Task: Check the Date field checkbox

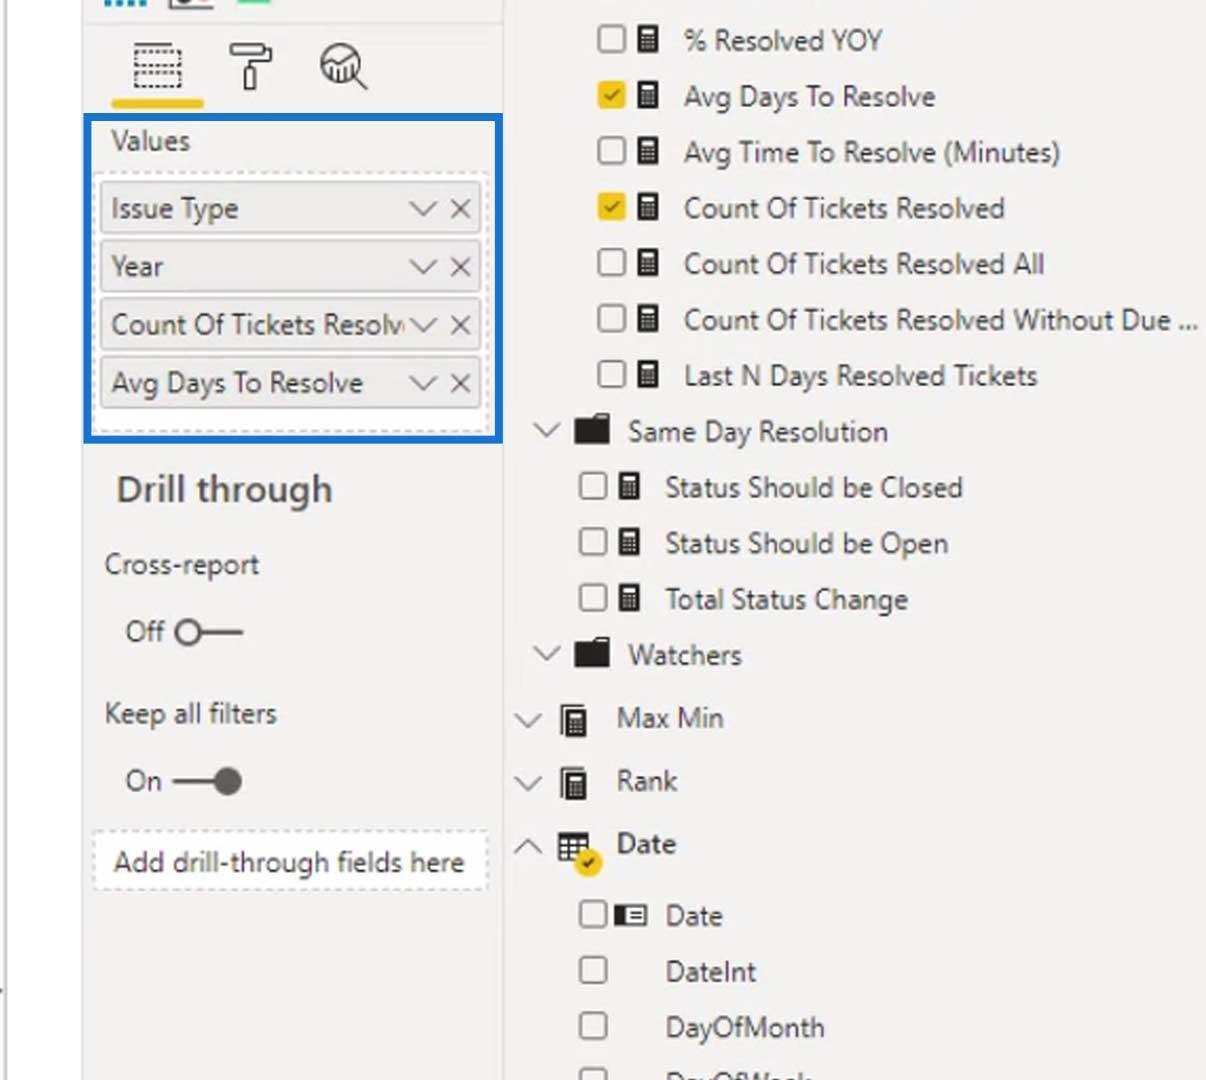Action: pos(593,914)
